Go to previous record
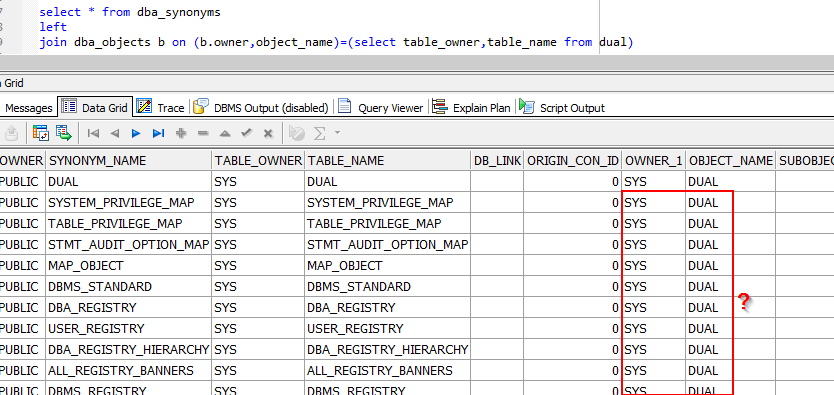834x395 pixels. pos(114,133)
